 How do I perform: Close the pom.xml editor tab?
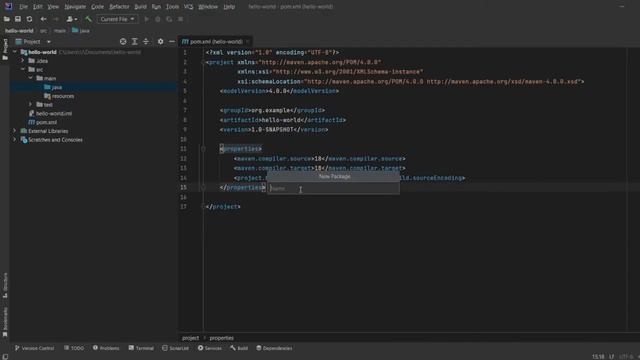tap(248, 42)
